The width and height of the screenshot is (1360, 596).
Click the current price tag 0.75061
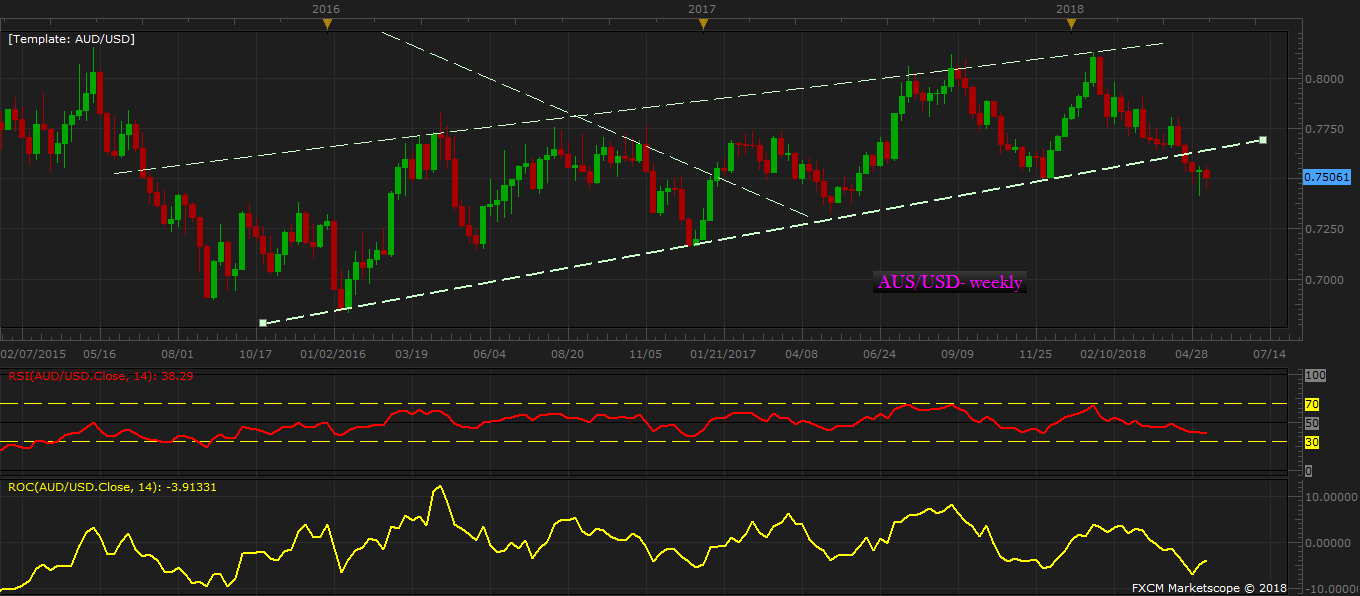[x=1328, y=176]
